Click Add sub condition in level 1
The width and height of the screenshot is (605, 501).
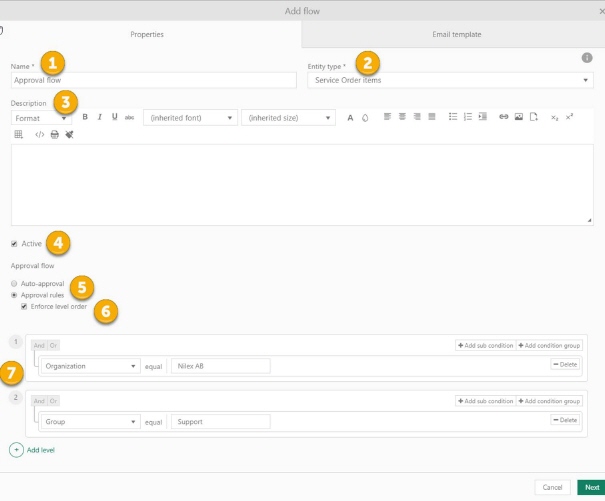pos(485,345)
